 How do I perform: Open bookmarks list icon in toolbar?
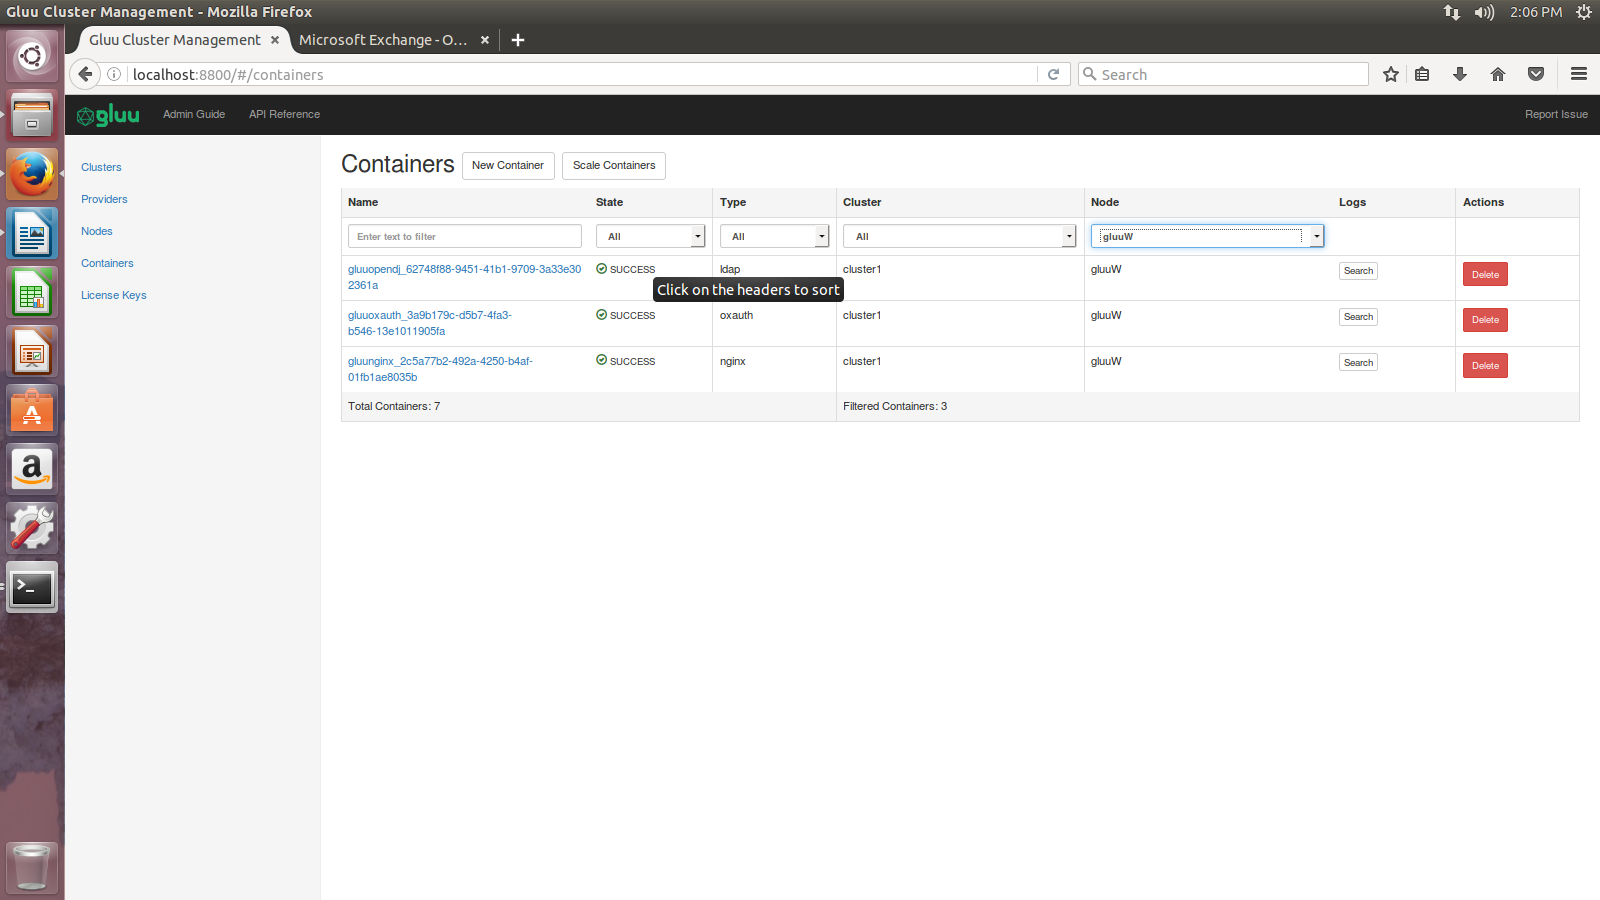[x=1422, y=74]
